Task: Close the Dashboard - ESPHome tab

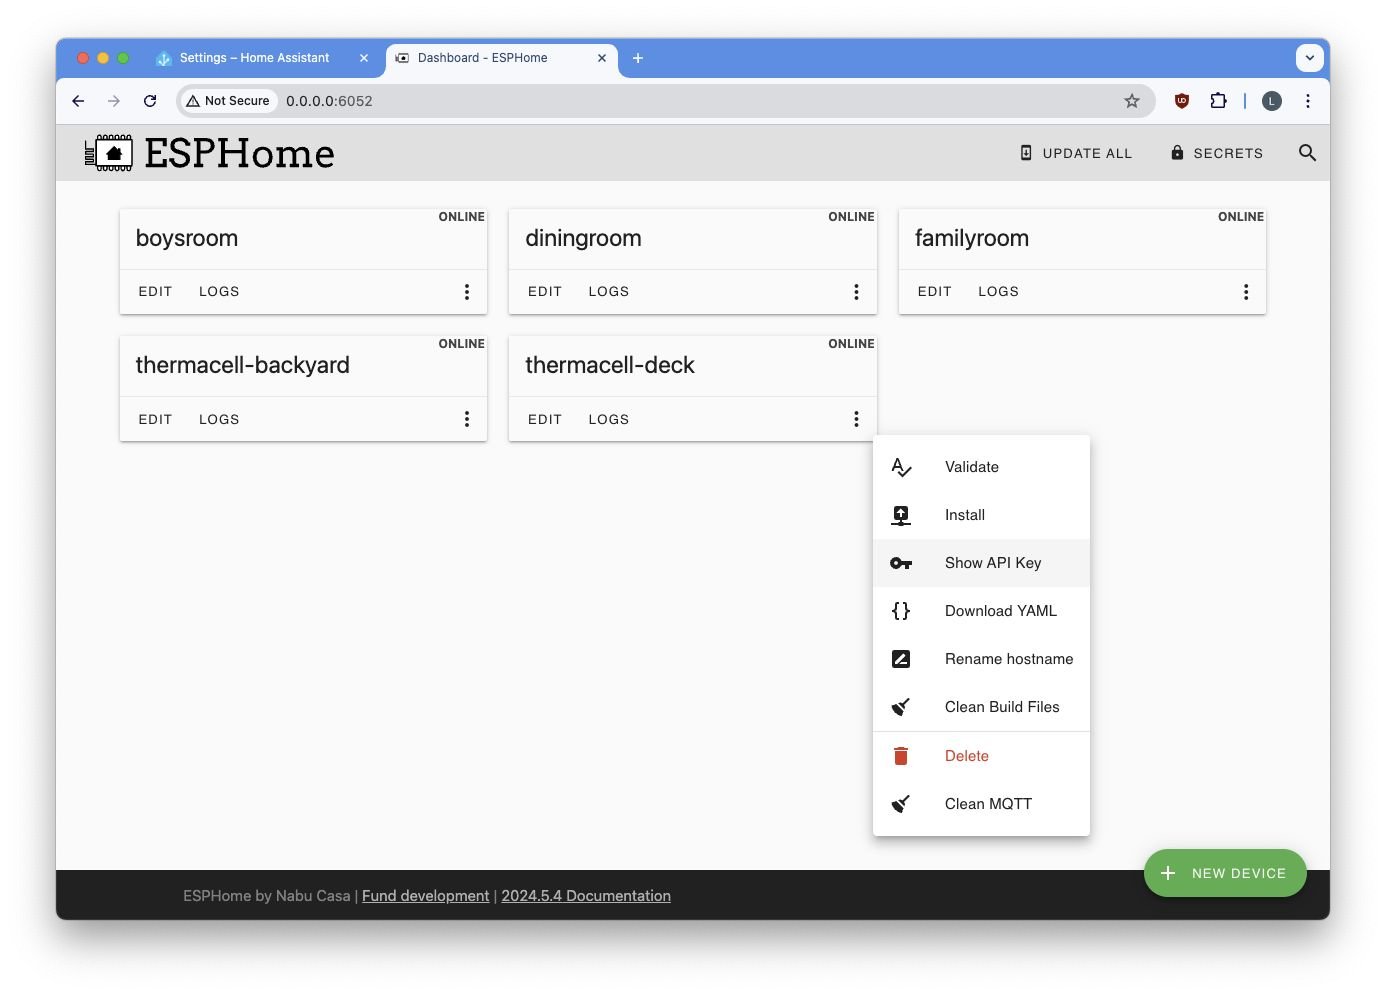Action: point(602,58)
